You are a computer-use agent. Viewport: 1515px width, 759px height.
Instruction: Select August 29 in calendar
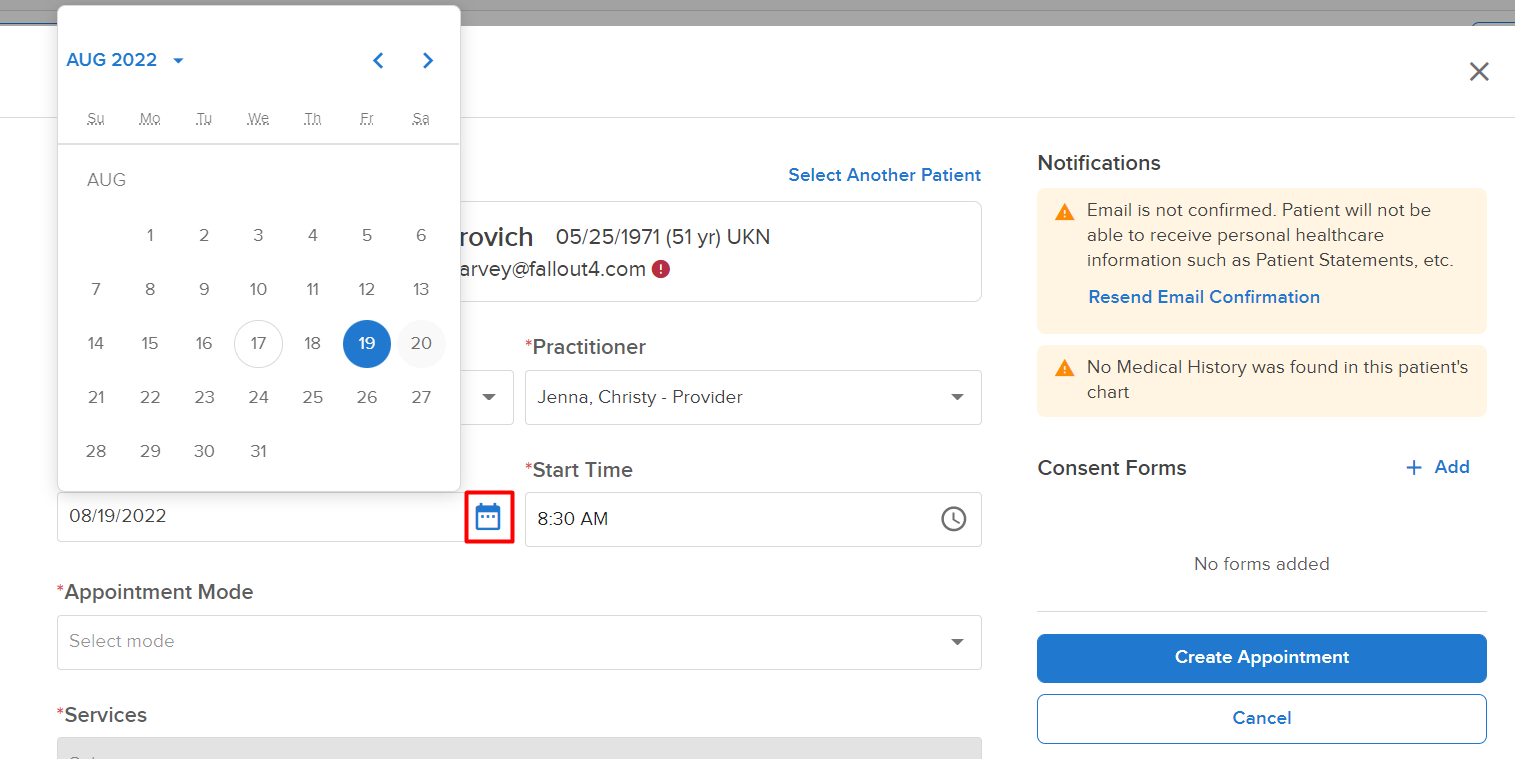150,452
